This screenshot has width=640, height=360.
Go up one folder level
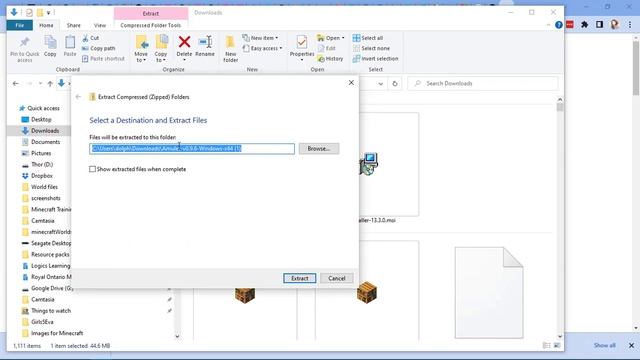[50, 84]
